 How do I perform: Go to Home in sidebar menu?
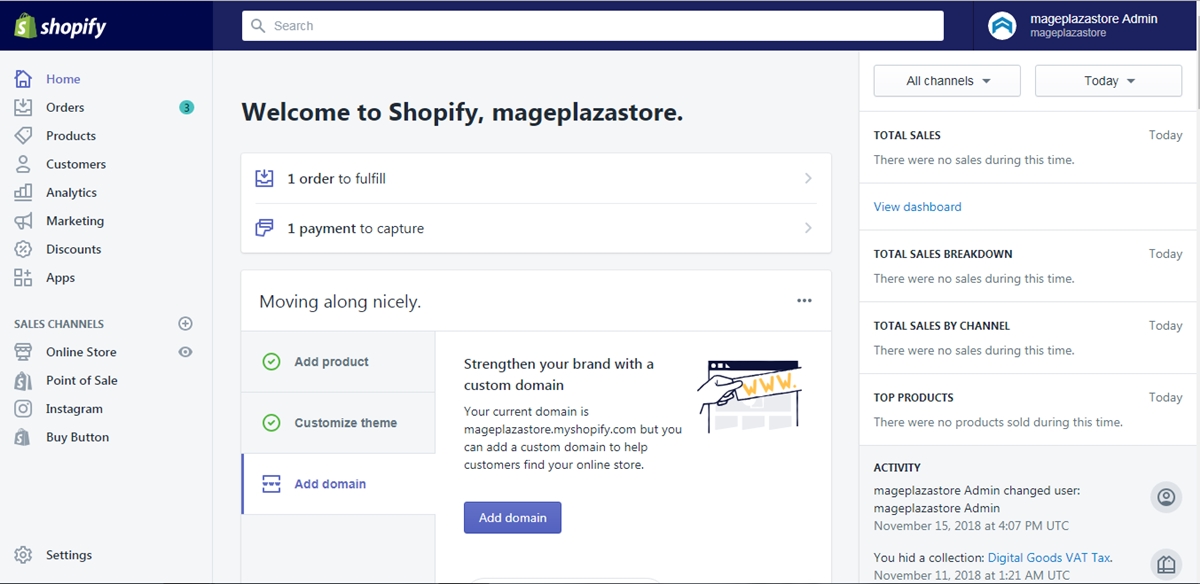pyautogui.click(x=63, y=79)
